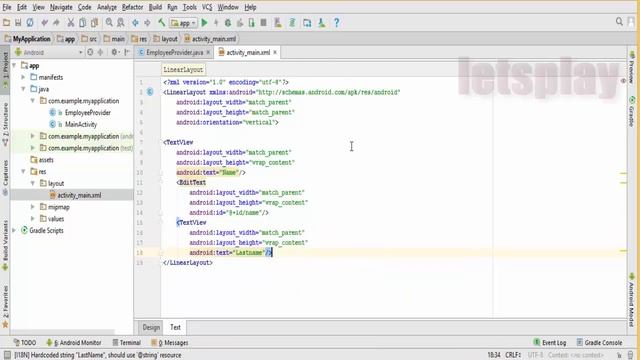Screen dimensions: 640x360
Task: Expand Gradle Scripts node
Action: click(14, 231)
